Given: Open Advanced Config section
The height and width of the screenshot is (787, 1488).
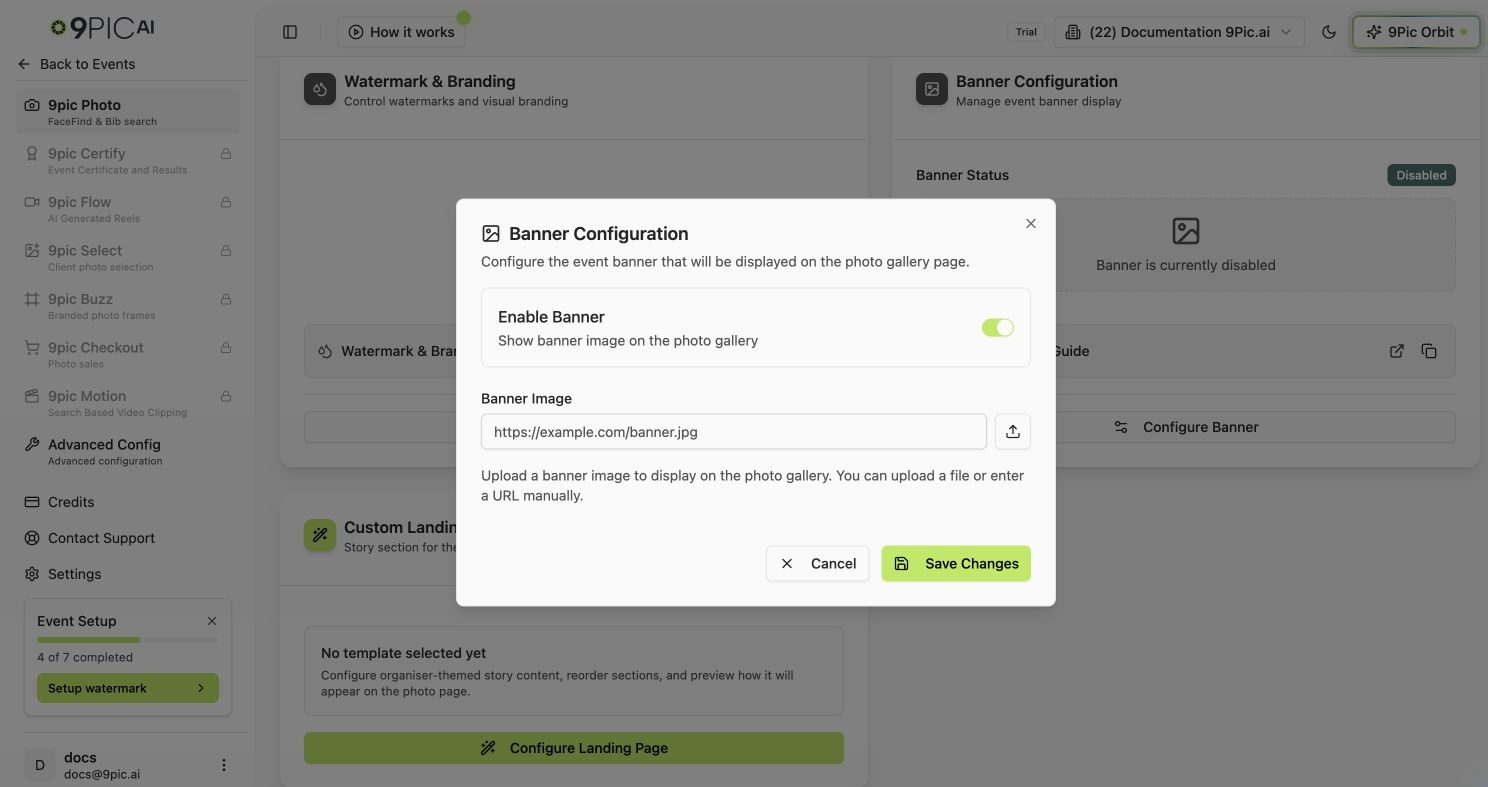Looking at the screenshot, I should point(128,451).
